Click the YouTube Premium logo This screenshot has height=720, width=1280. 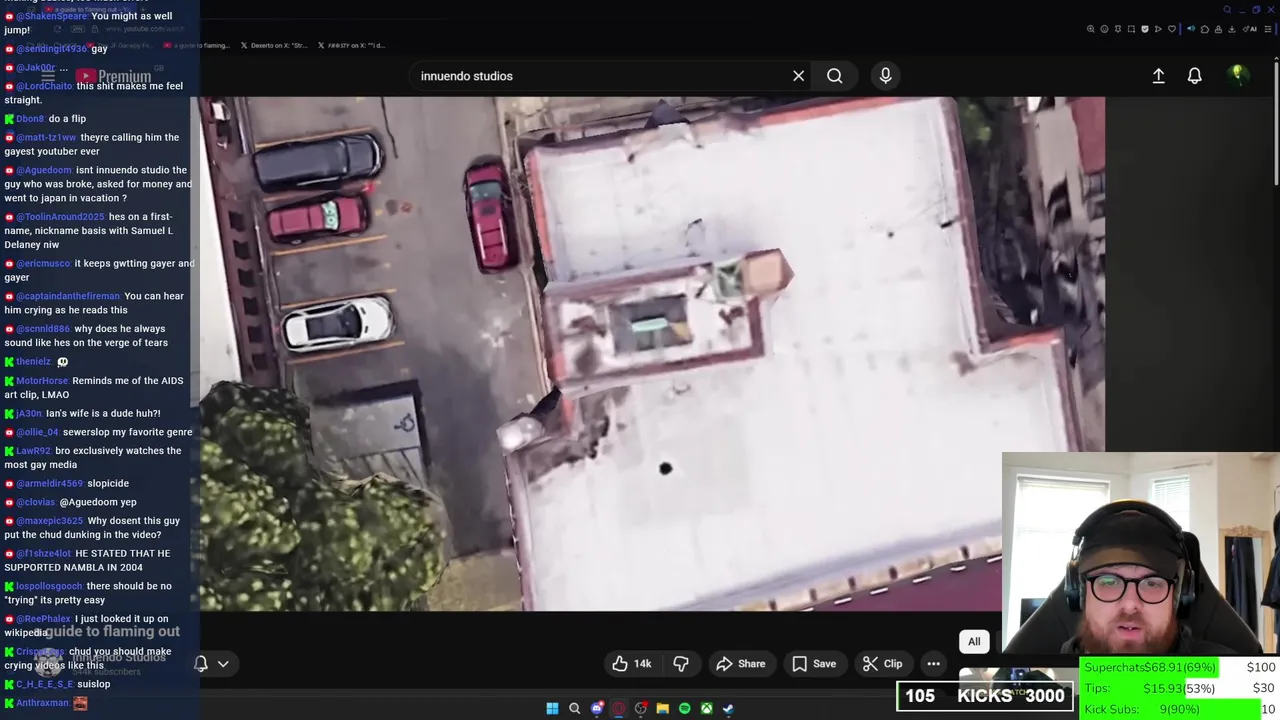113,76
